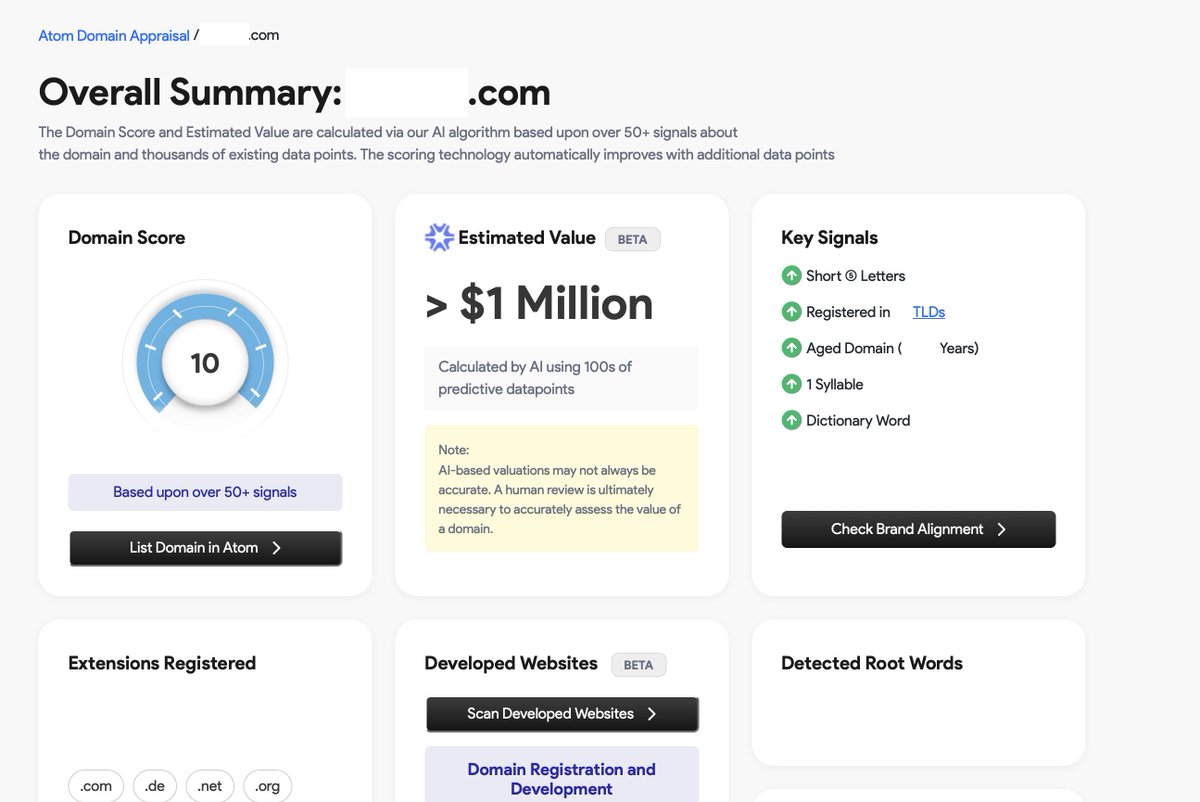Click the Extensions Registered heading
This screenshot has width=1200, height=802.
click(162, 663)
